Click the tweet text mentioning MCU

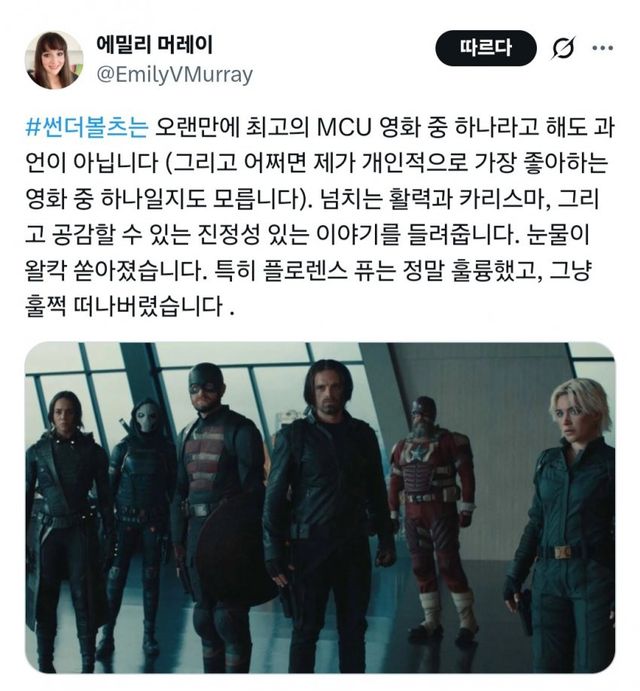click(320, 127)
